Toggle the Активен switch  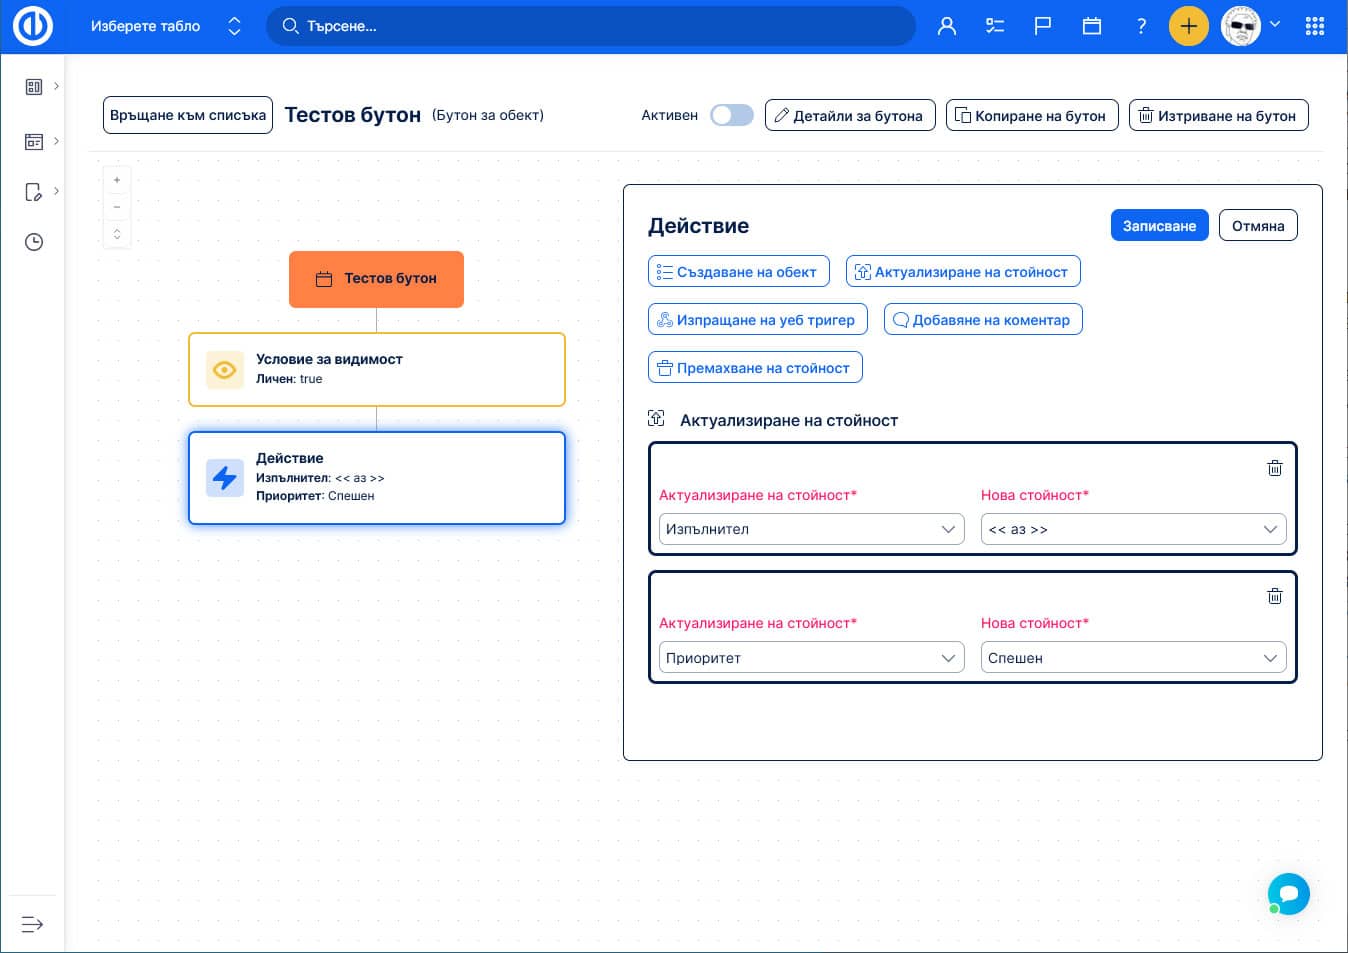732,115
